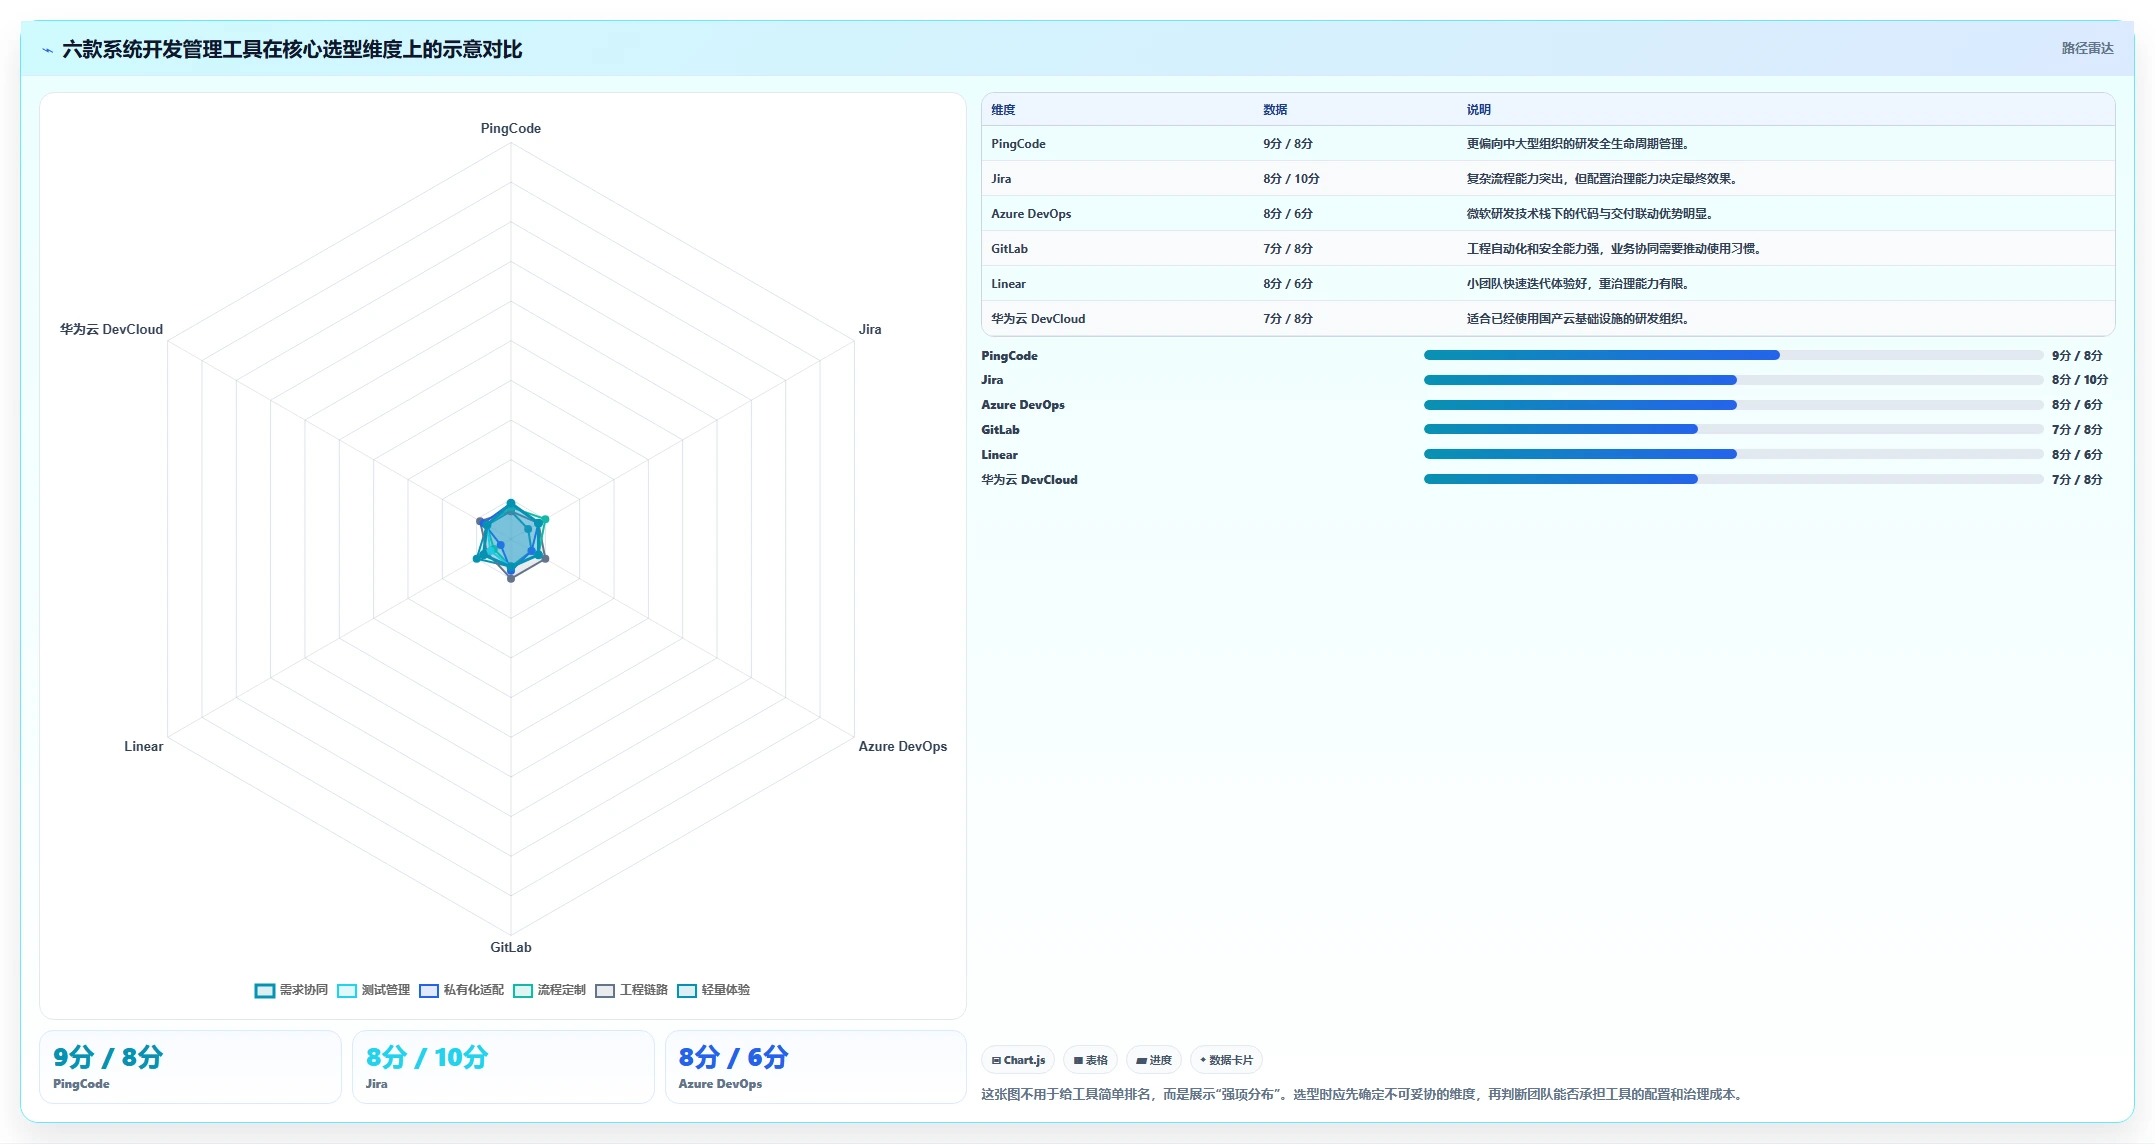This screenshot has height=1144, width=2155.
Task: Select the Jira table row
Action: pyautogui.click(x=1548, y=178)
